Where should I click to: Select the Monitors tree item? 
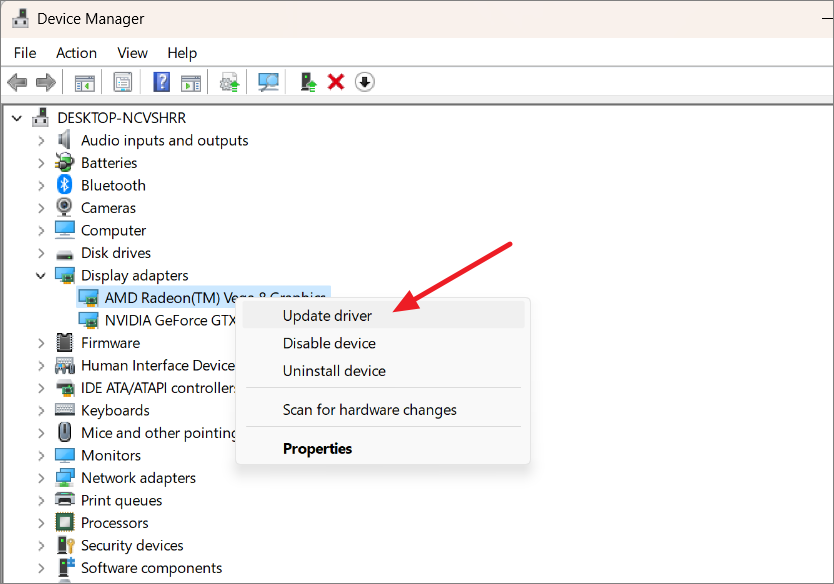(111, 455)
